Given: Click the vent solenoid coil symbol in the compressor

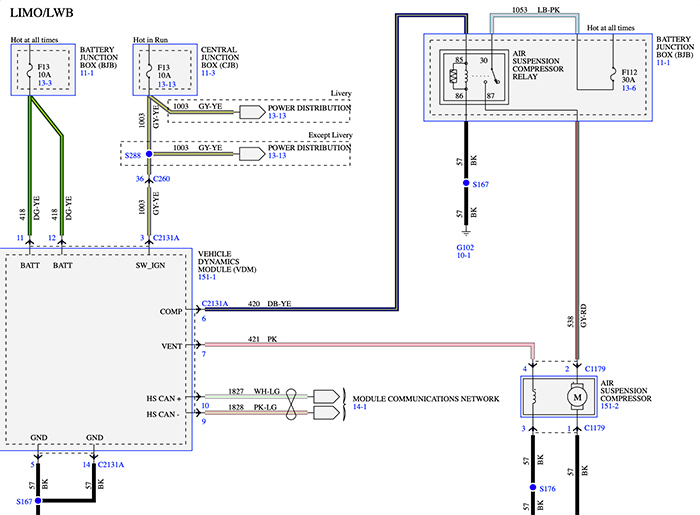Looking at the screenshot, I should [x=533, y=397].
